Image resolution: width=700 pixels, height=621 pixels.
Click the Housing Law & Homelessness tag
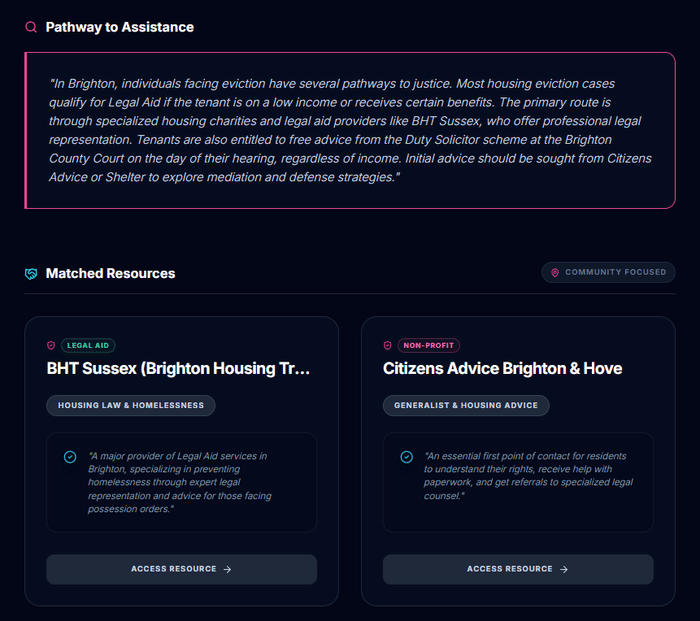[x=131, y=405]
